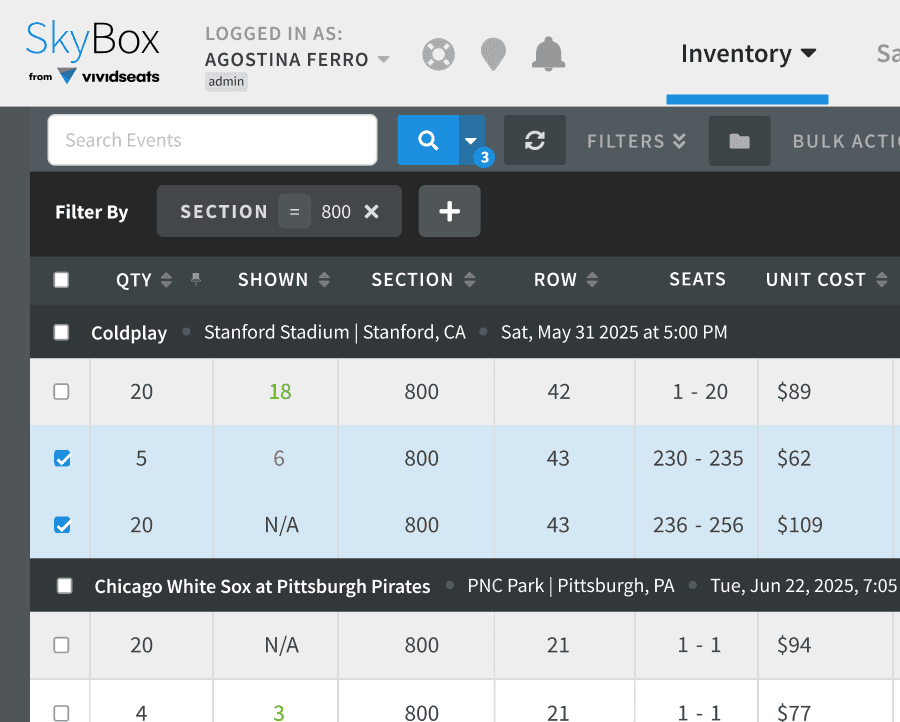The height and width of the screenshot is (722, 900).
Task: Add a new filter with plus button
Action: 449,211
